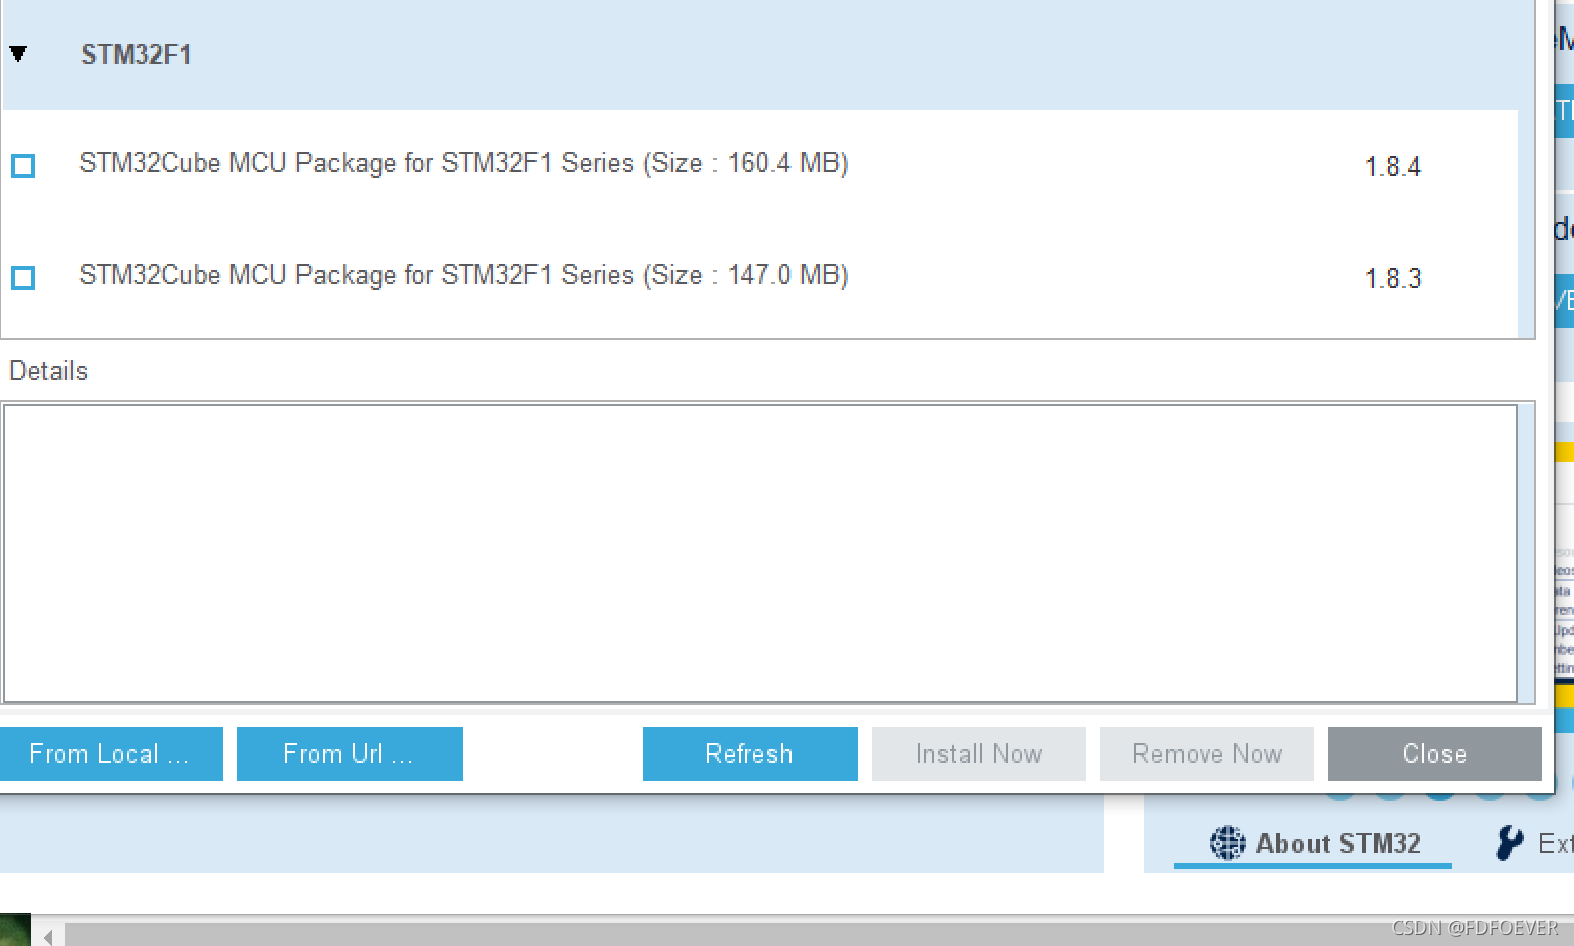Click the About STM32 globe icon
1574x946 pixels.
(1227, 843)
